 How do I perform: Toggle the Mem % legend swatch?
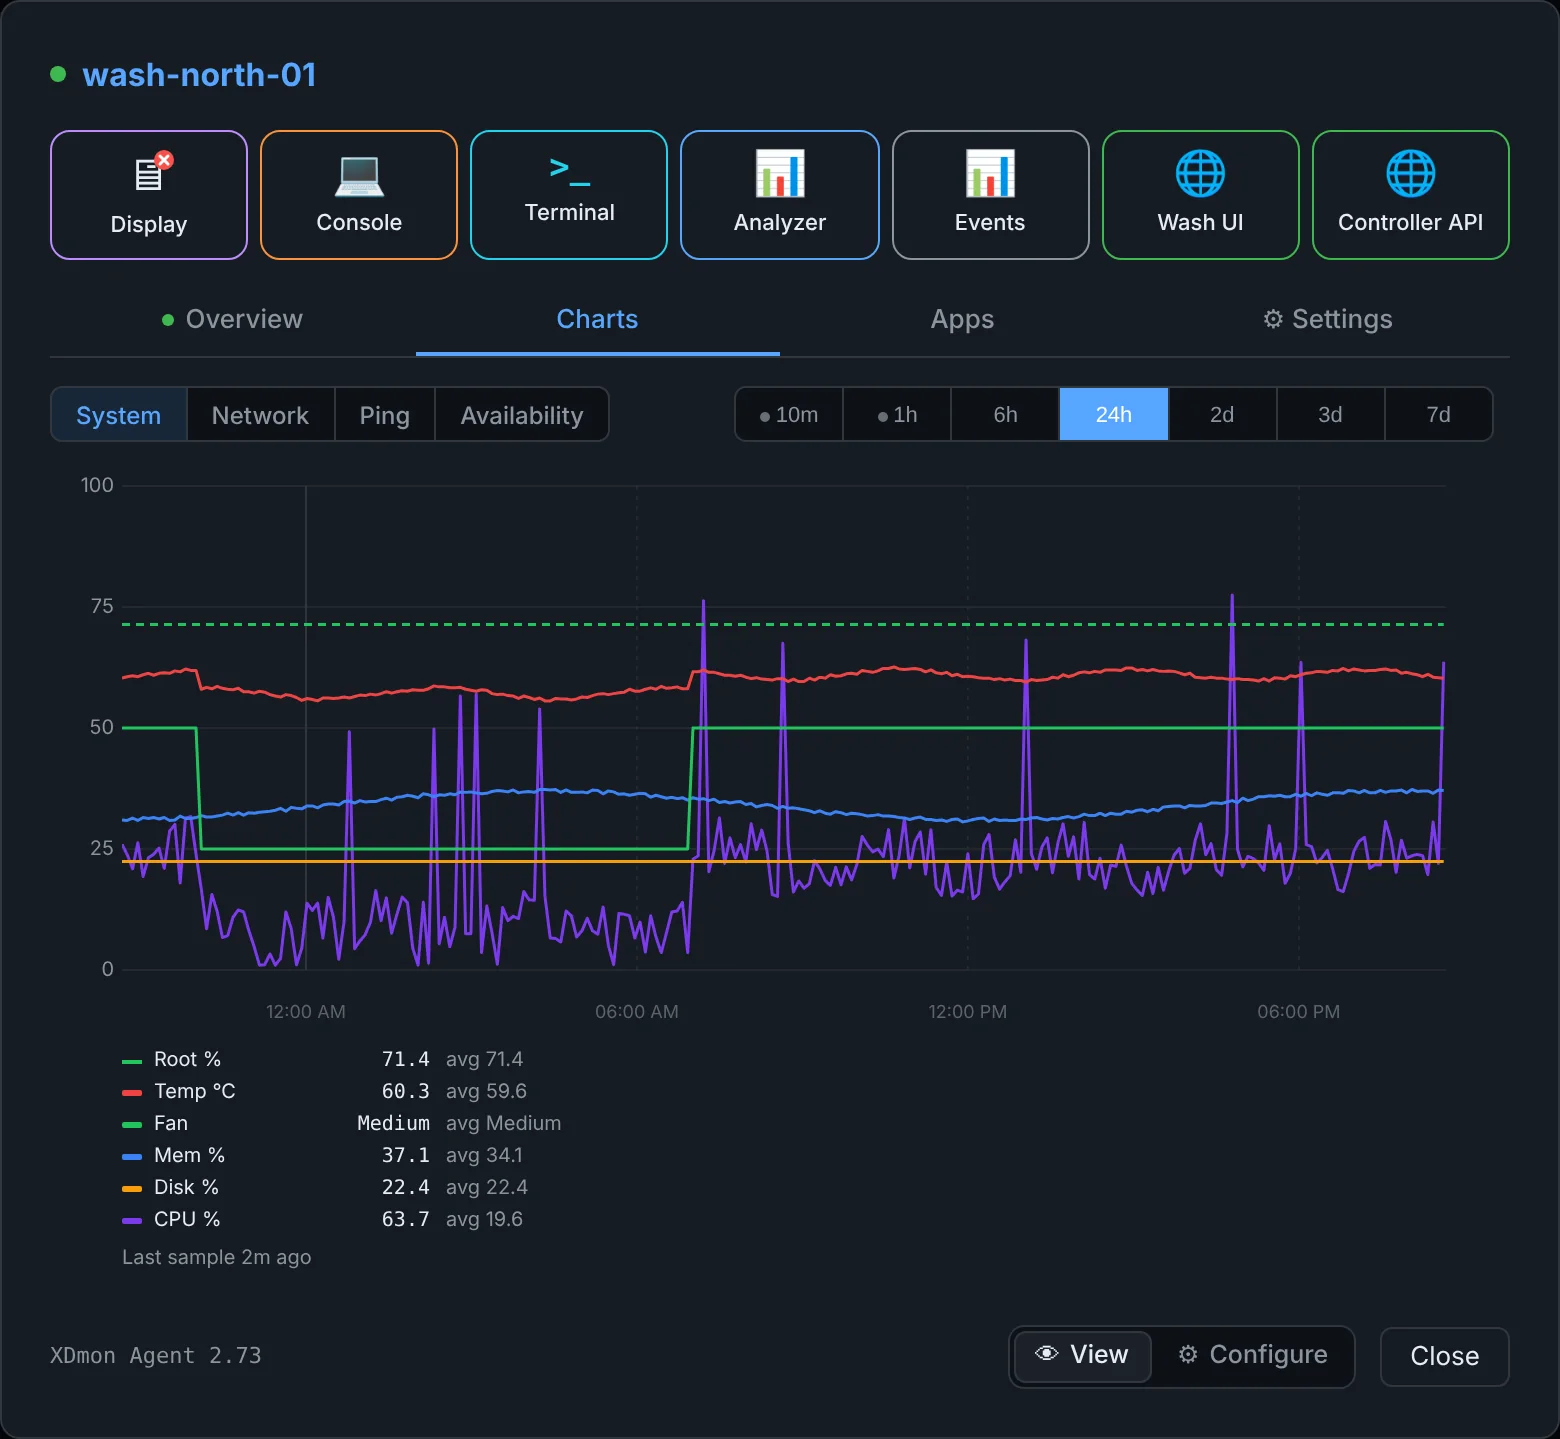[x=132, y=1157]
